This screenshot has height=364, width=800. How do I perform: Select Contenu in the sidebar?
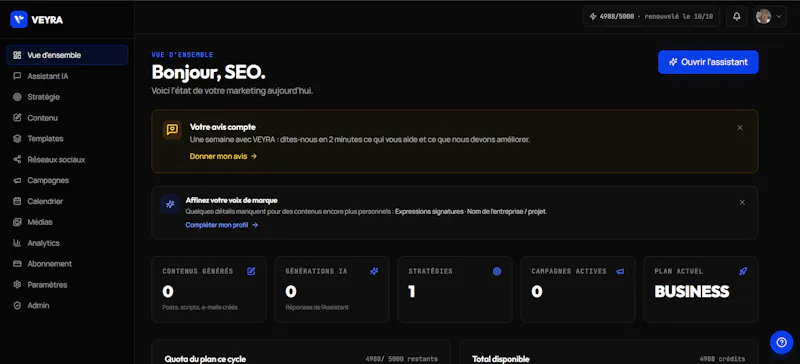point(67,118)
